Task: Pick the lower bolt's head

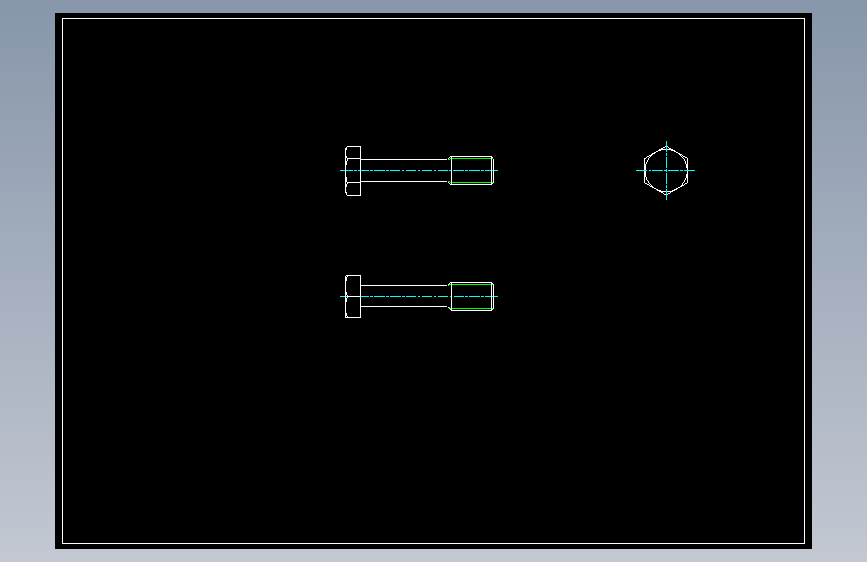Action: (x=353, y=296)
